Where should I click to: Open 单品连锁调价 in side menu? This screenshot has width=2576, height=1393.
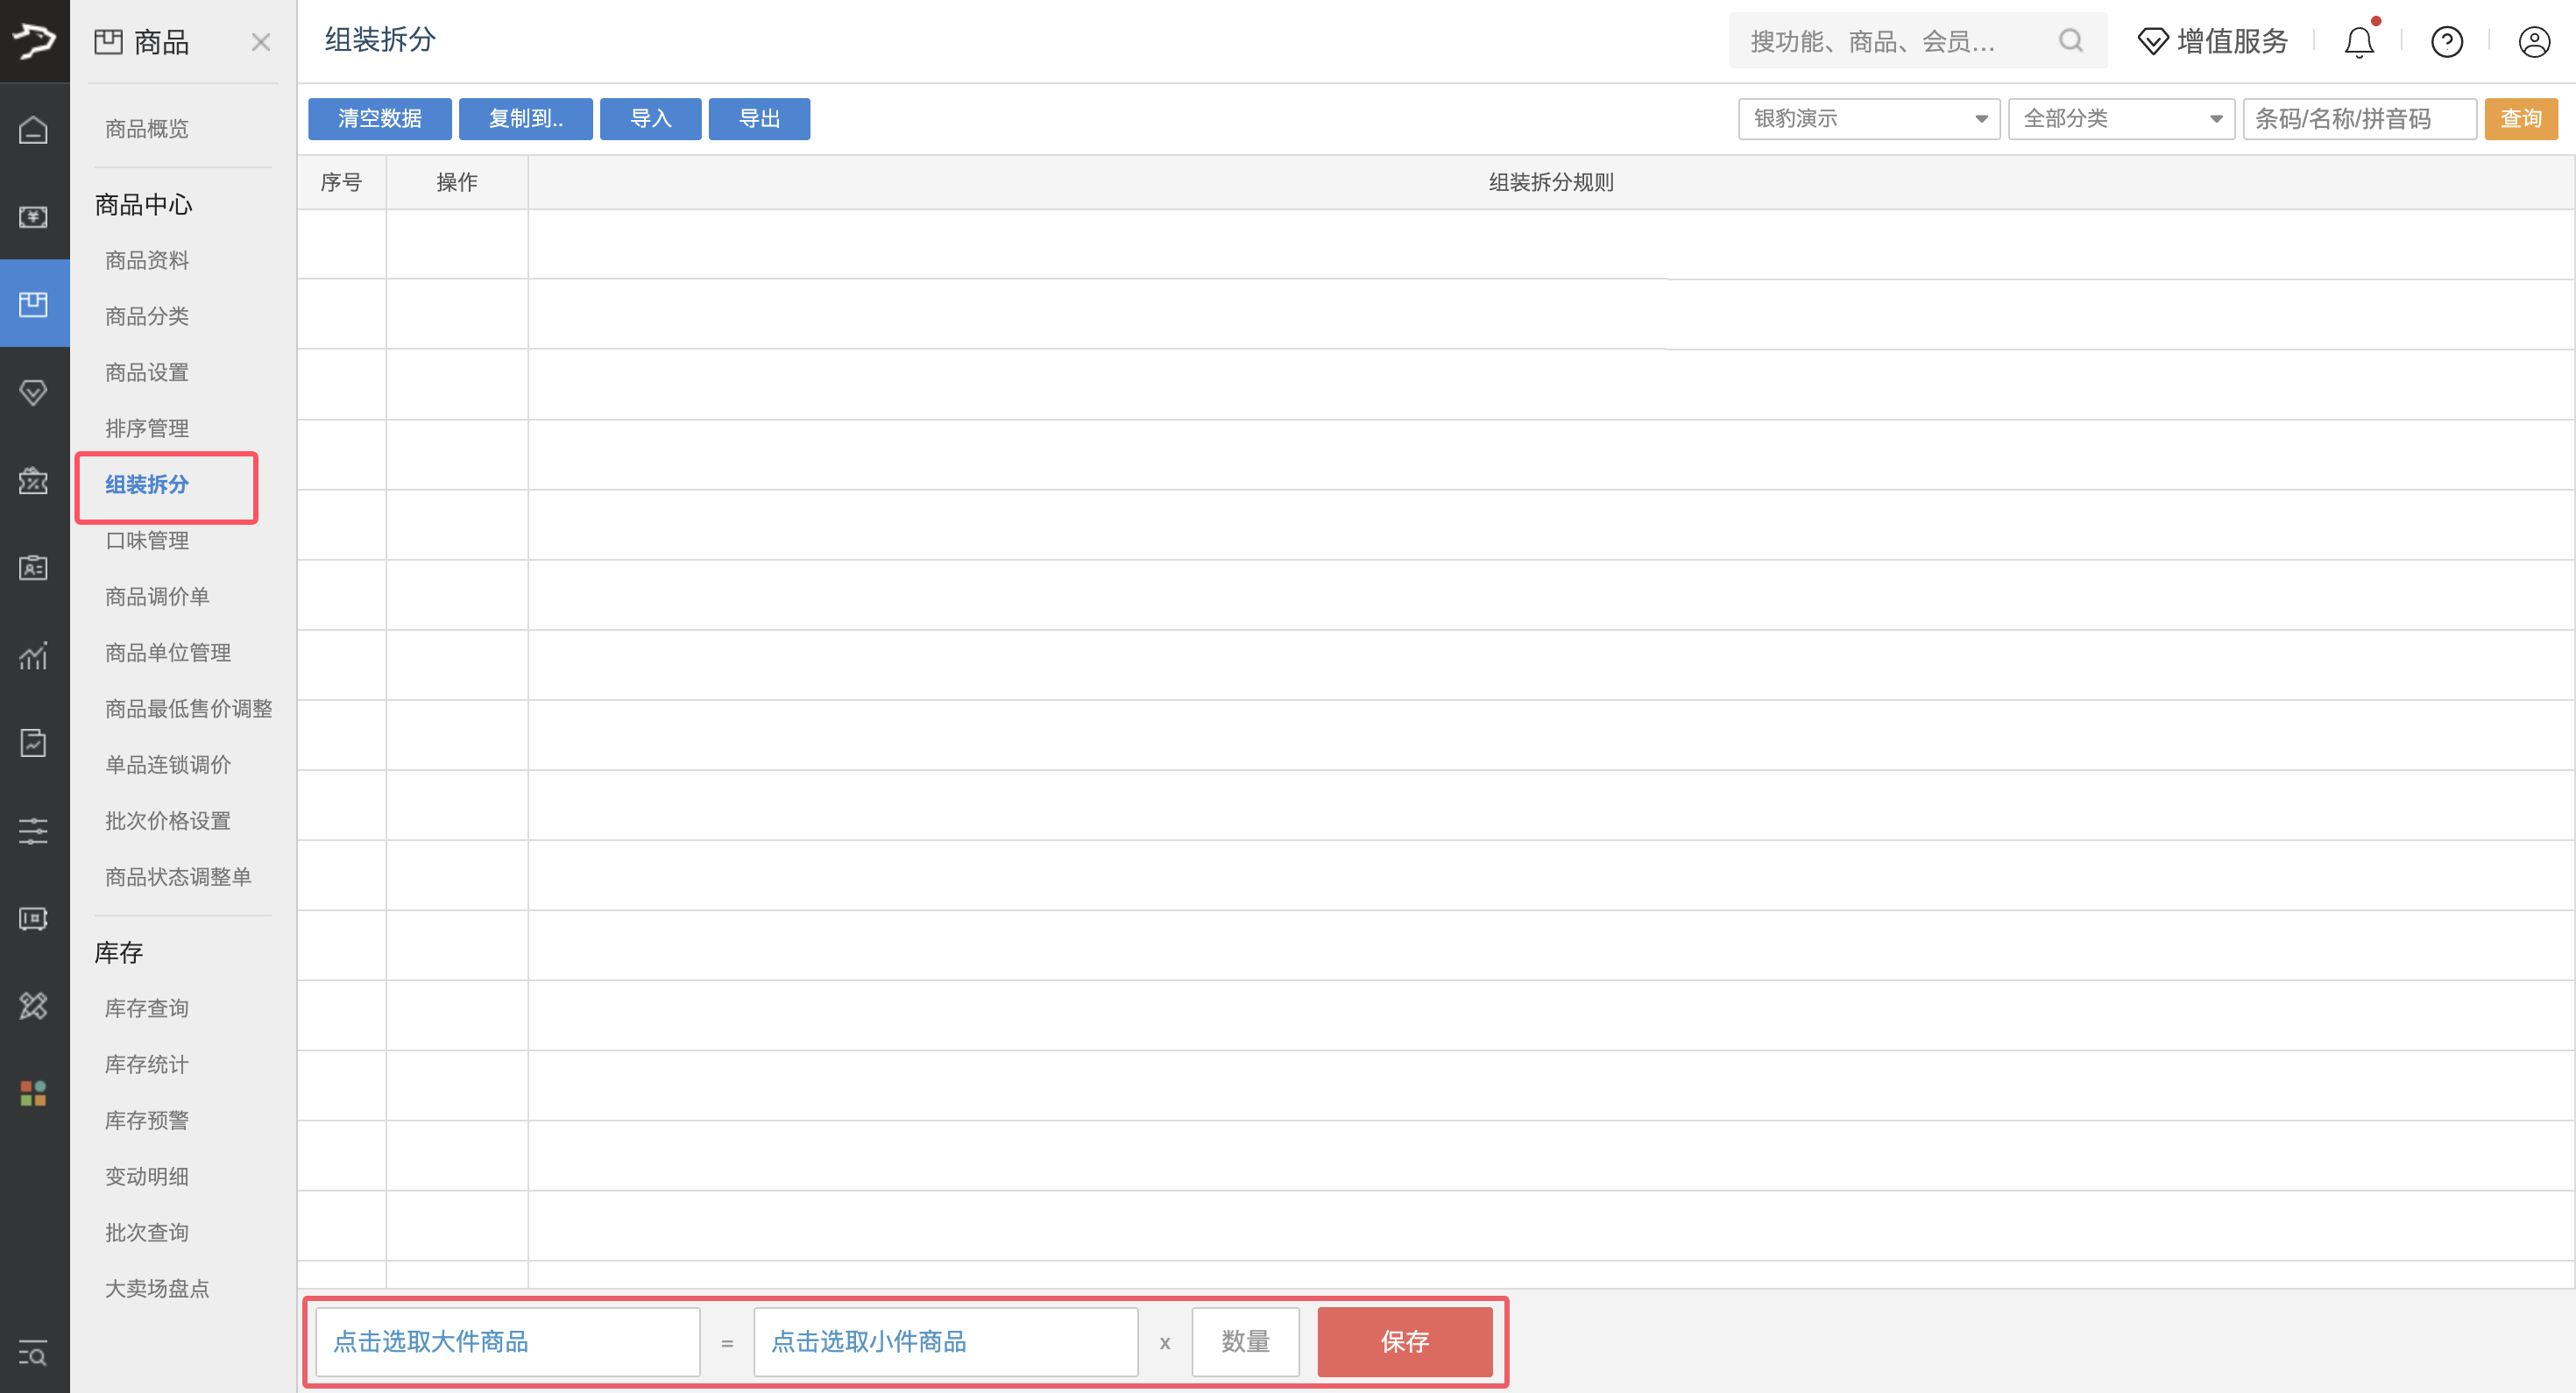168,765
